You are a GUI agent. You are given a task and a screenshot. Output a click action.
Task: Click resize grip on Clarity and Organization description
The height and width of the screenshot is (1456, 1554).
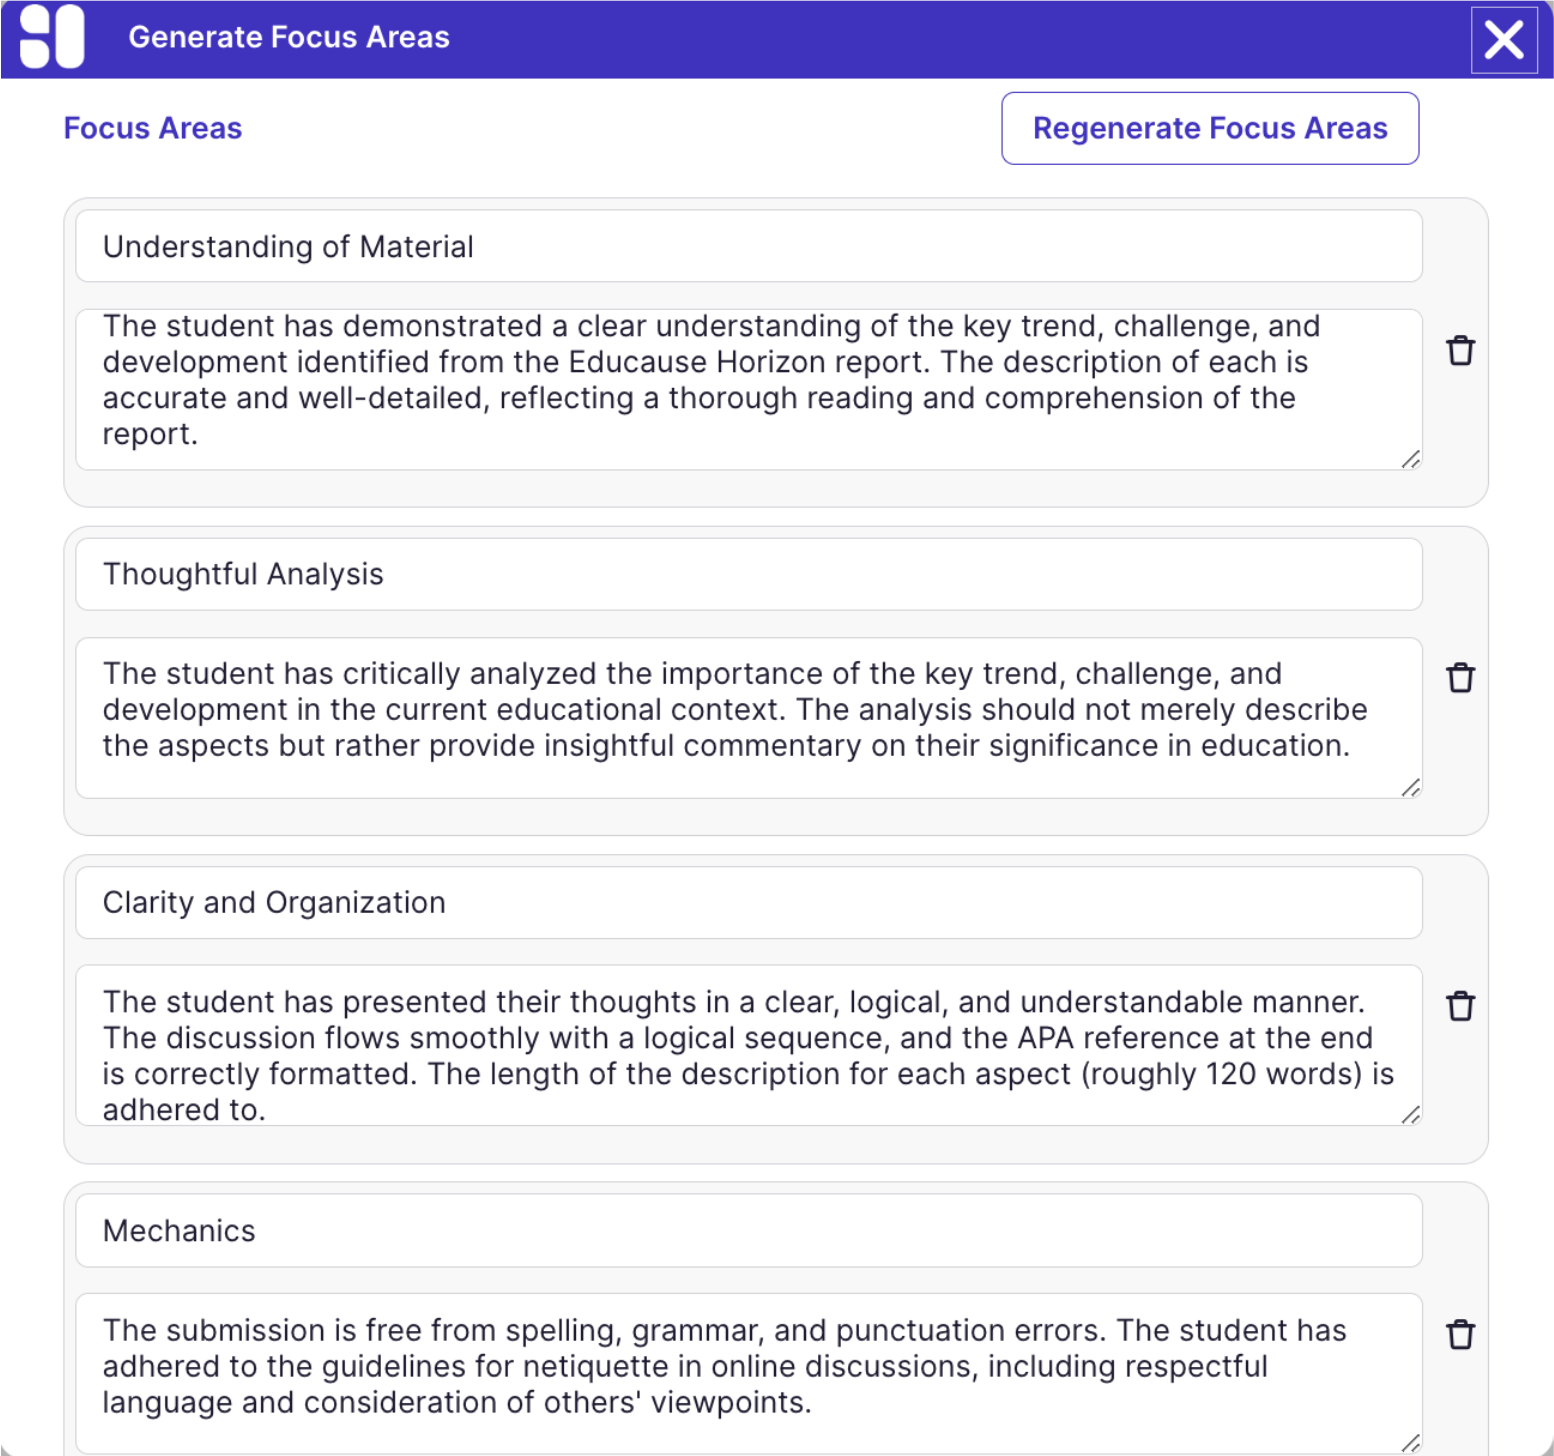(1411, 1115)
